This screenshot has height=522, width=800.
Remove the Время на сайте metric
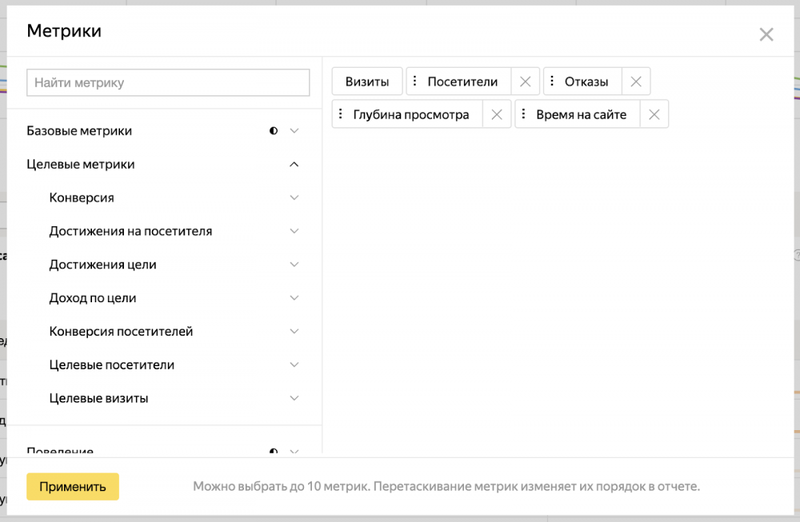654,115
